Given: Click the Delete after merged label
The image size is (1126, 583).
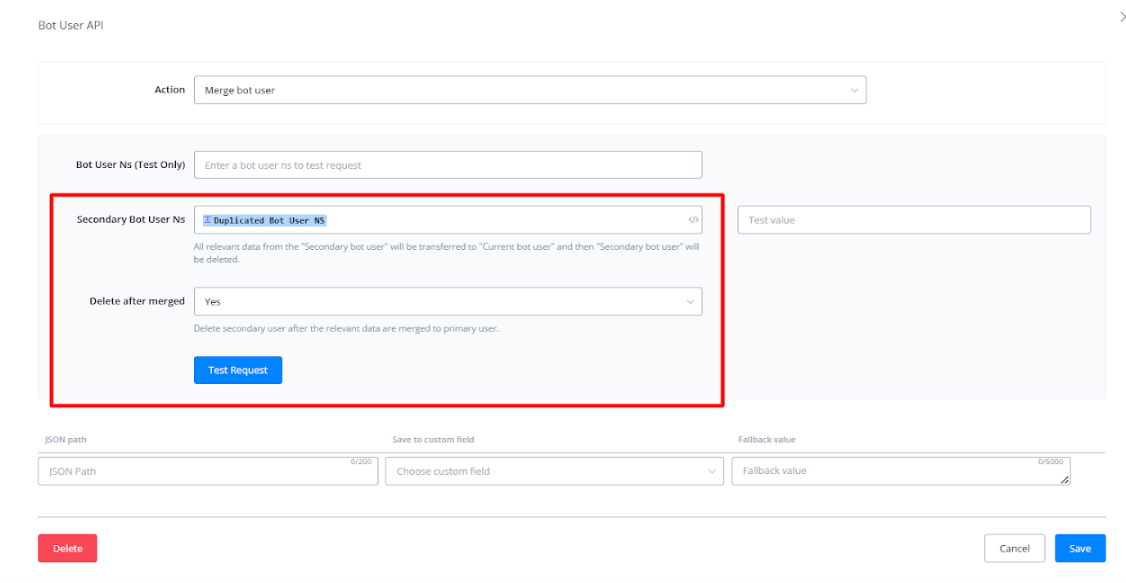Looking at the screenshot, I should coord(137,301).
